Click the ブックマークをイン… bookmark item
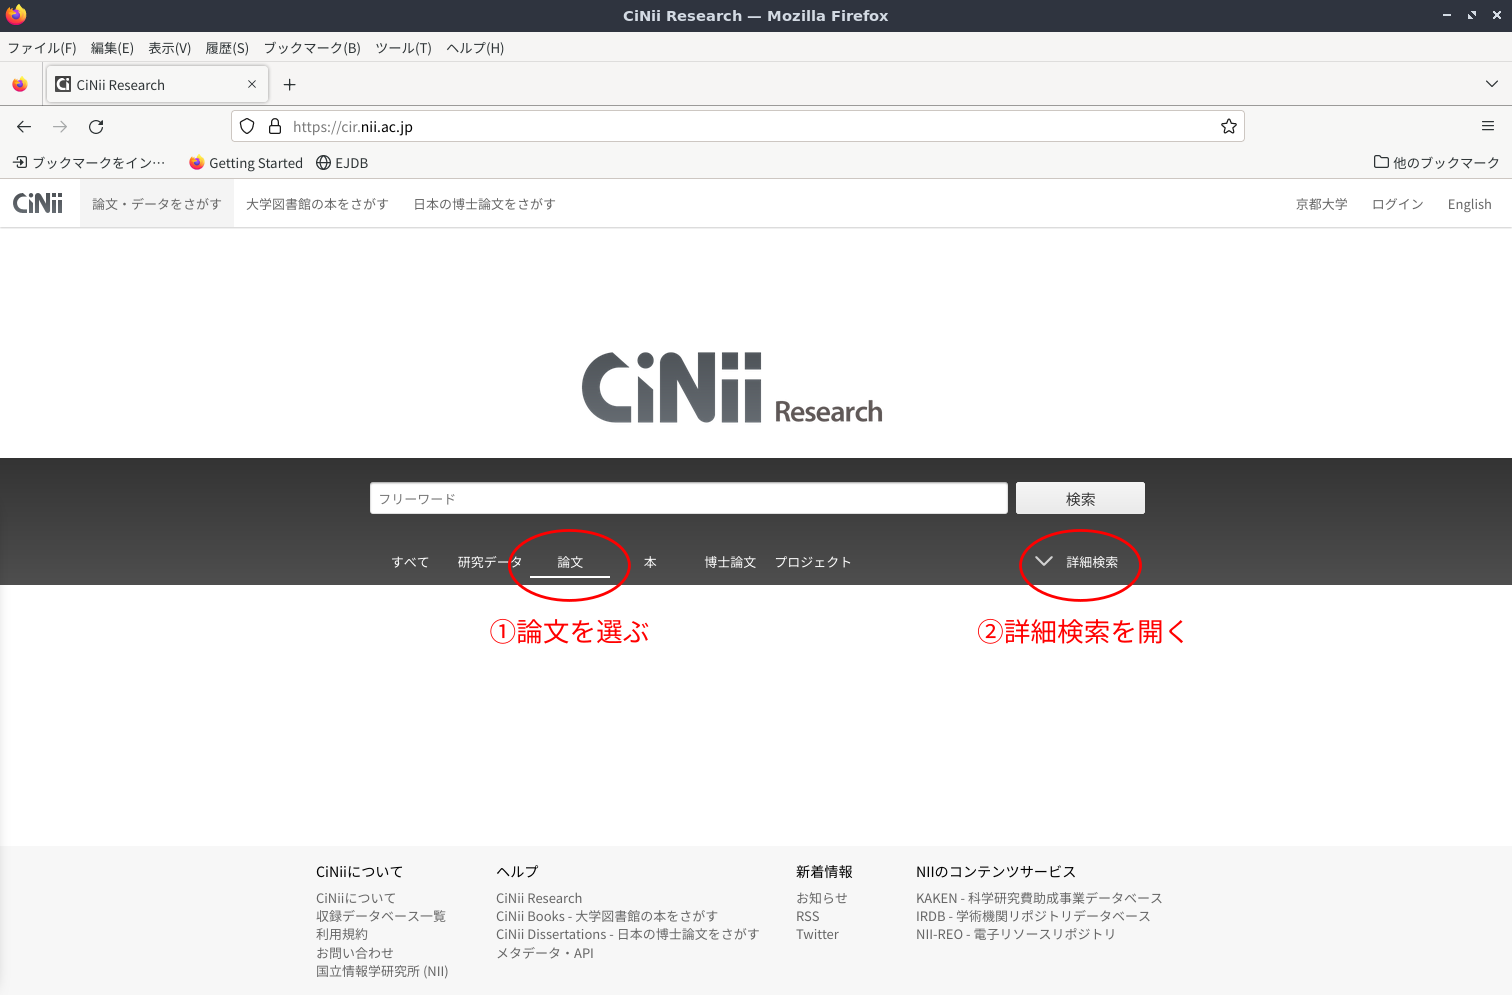The width and height of the screenshot is (1512, 995). tap(89, 162)
